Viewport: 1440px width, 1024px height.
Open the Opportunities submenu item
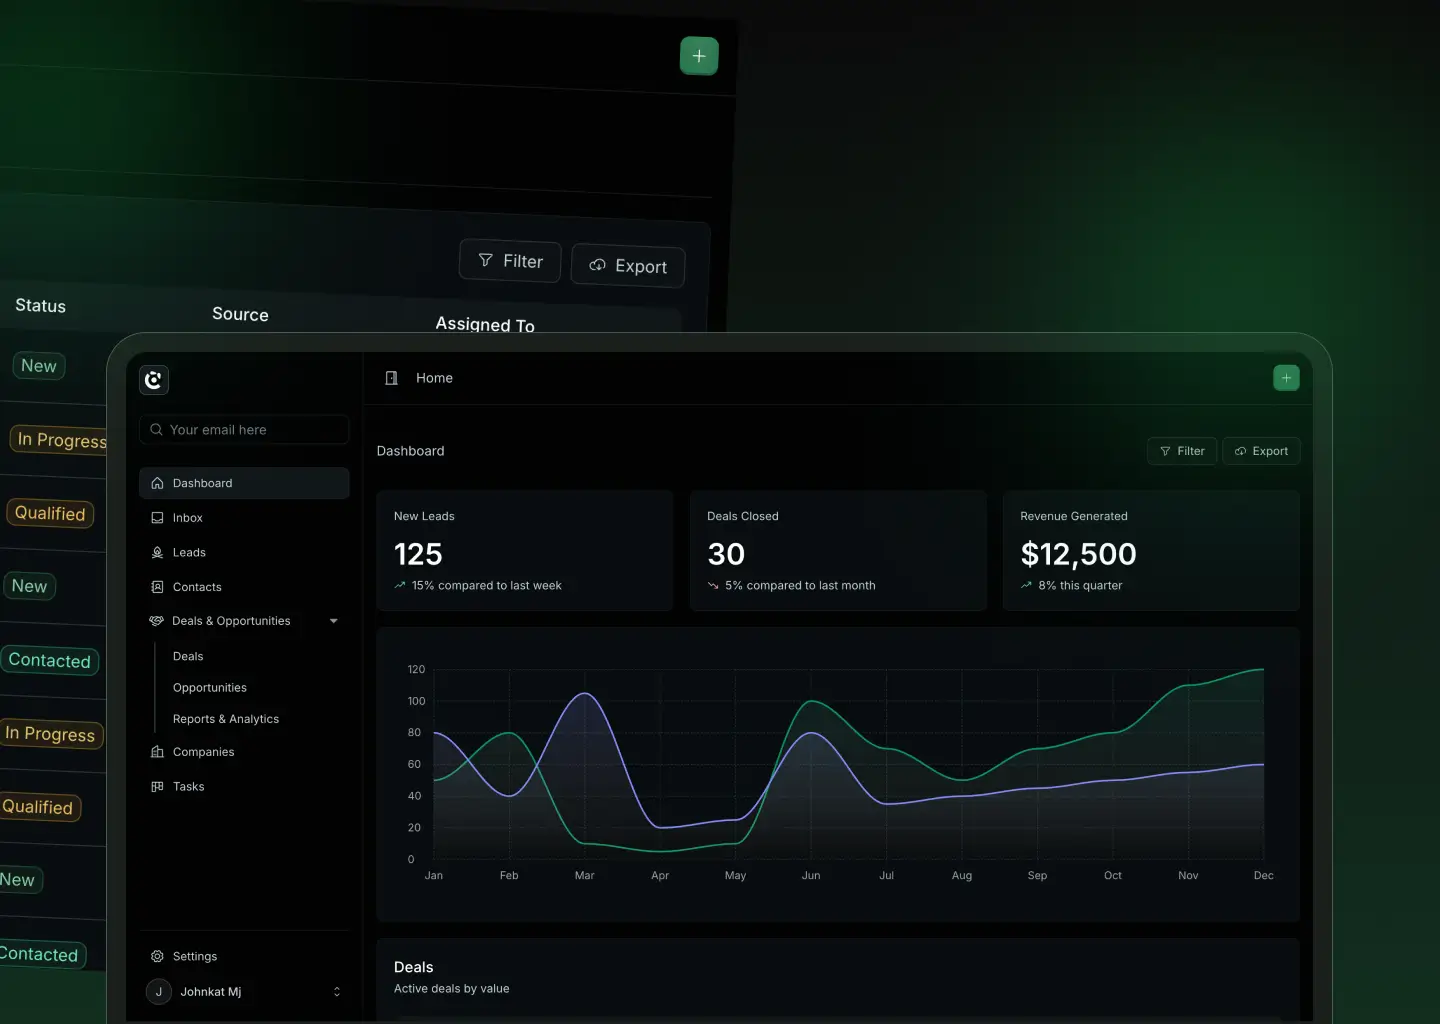coord(209,688)
